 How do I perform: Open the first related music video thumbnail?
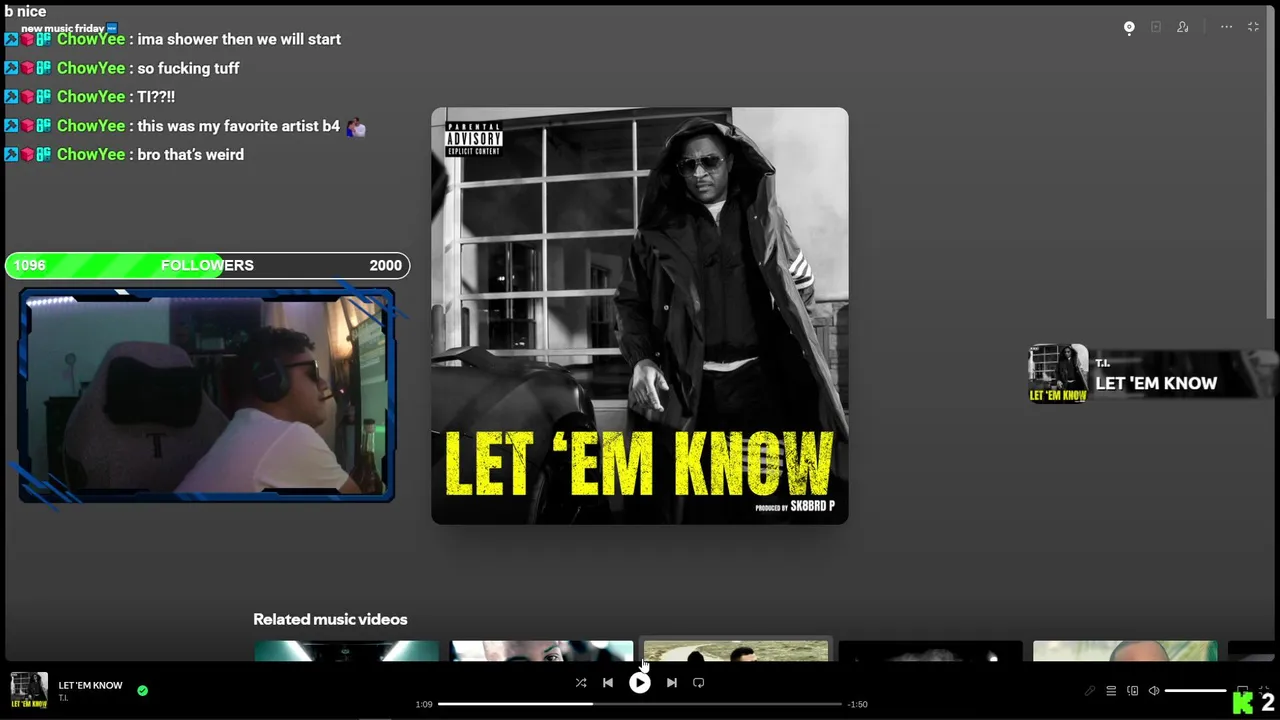pos(346,651)
